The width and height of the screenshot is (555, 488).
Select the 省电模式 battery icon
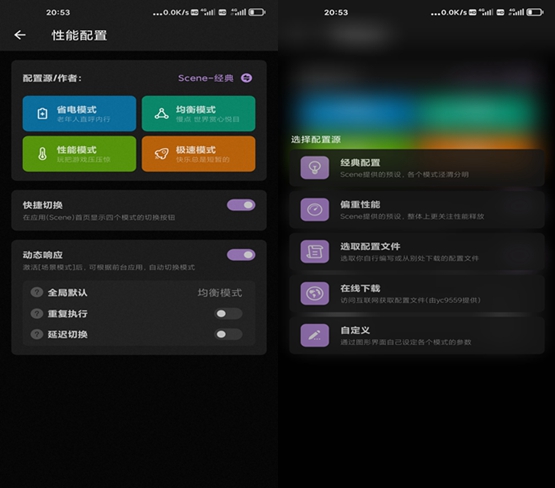[x=42, y=114]
